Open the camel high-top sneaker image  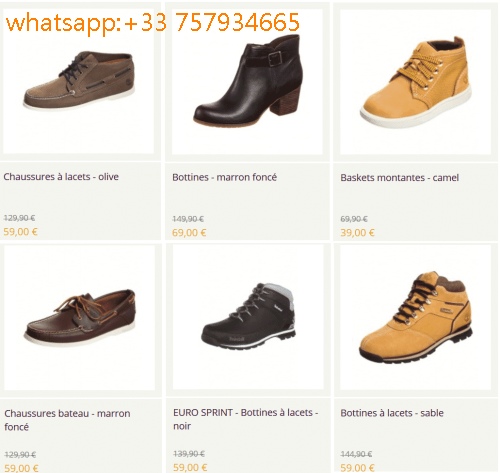[415, 82]
